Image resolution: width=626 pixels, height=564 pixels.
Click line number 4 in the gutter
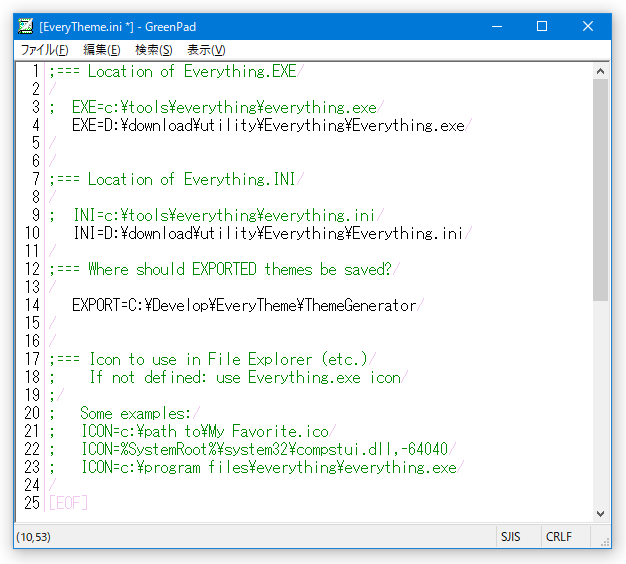click(x=36, y=125)
